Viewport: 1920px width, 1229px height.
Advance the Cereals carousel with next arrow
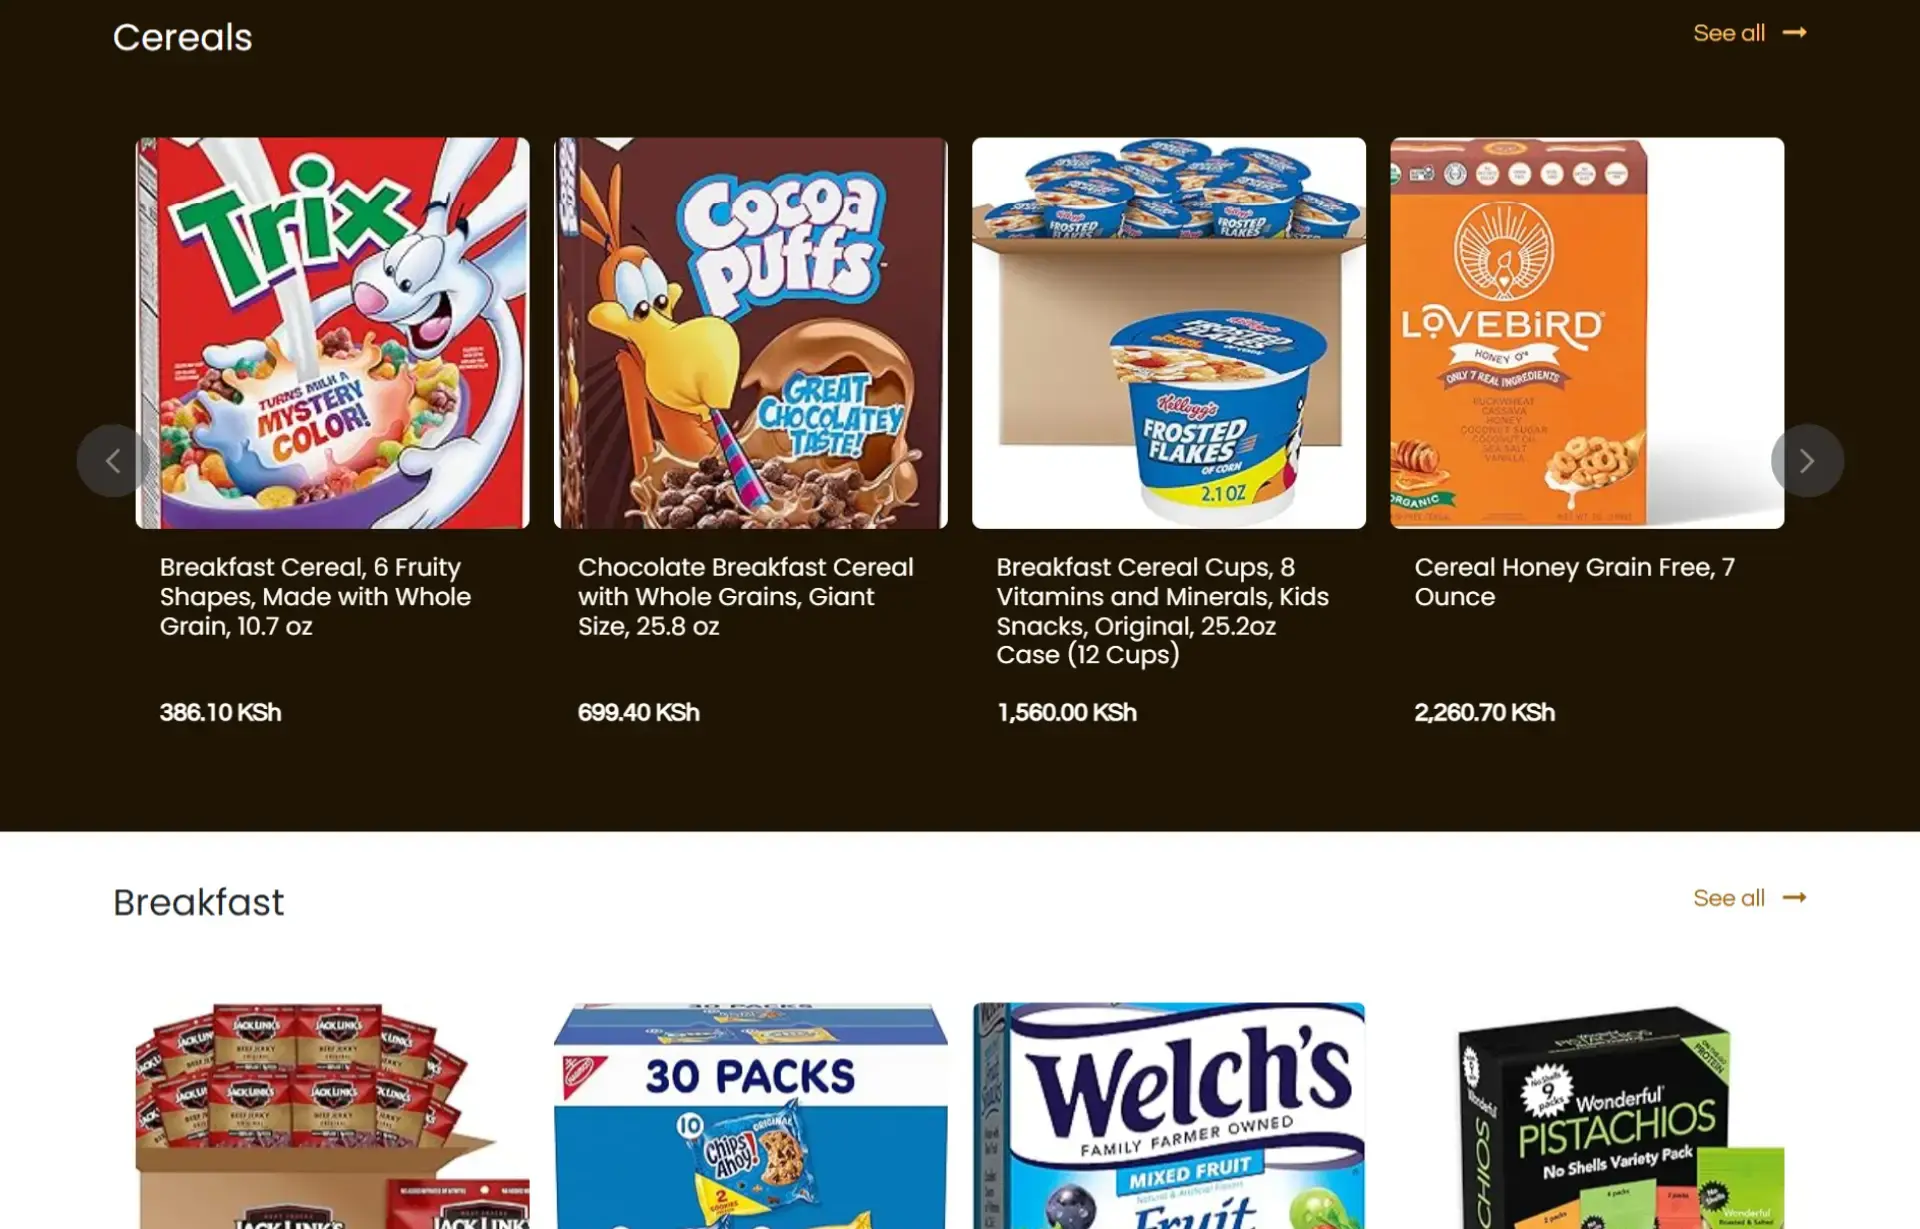tap(1806, 461)
